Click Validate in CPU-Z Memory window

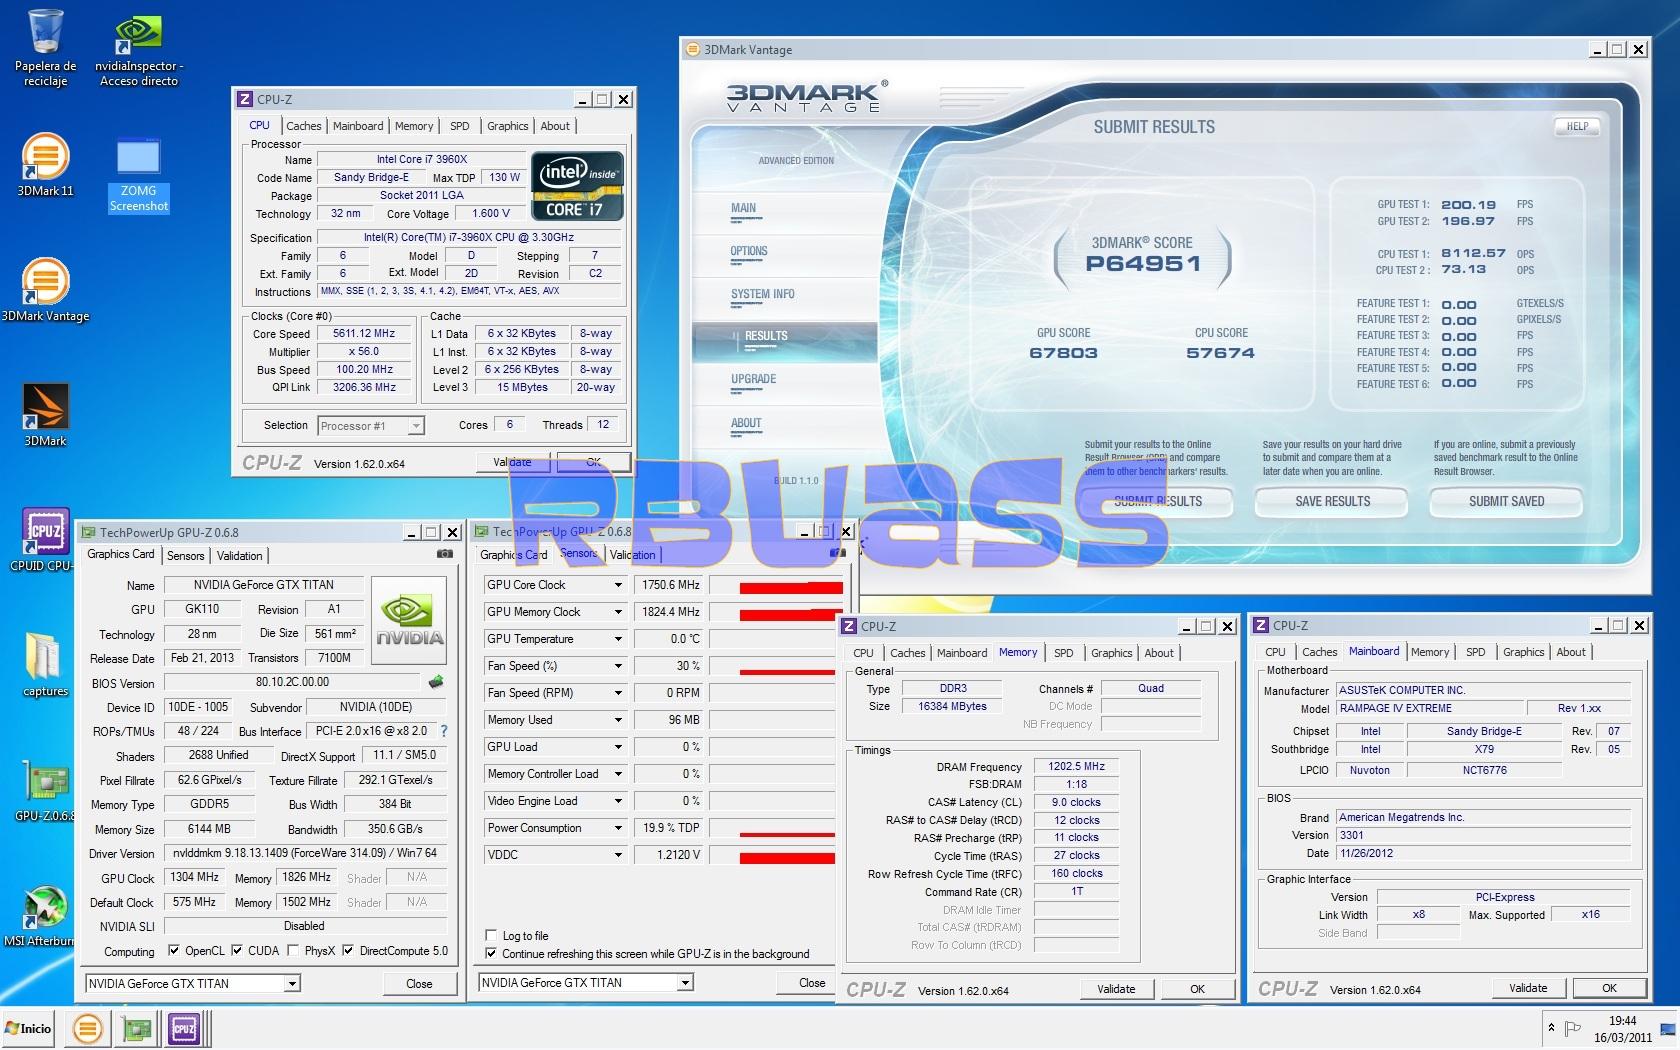coord(1116,989)
